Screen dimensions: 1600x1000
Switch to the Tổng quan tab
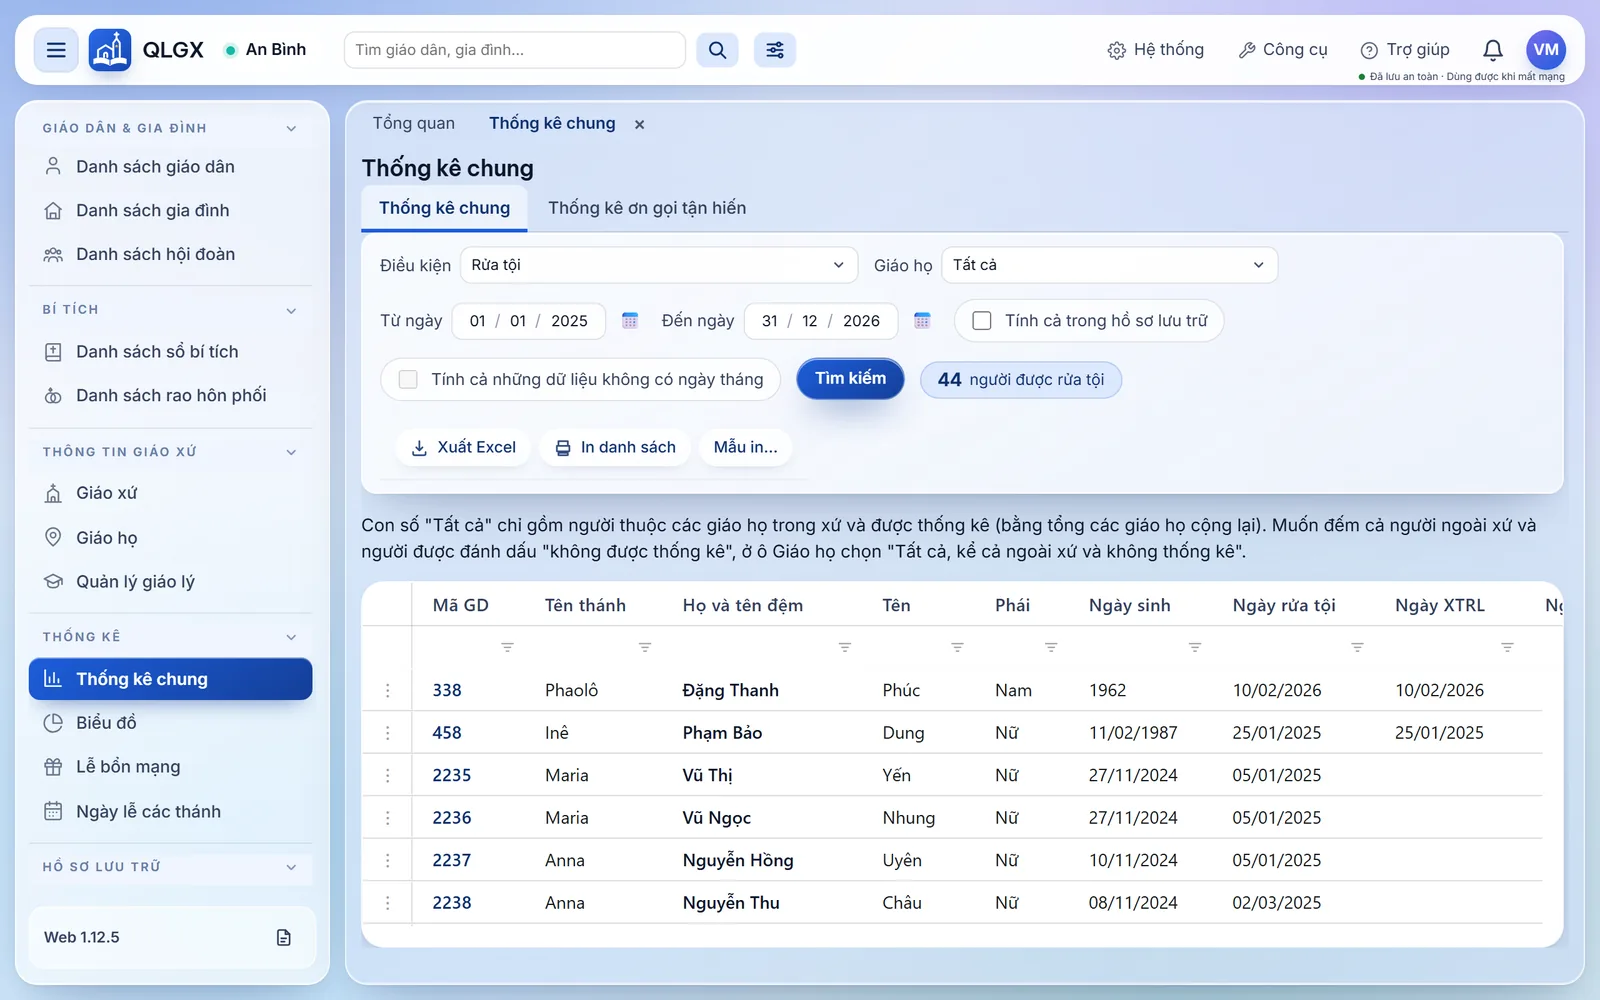pyautogui.click(x=414, y=123)
